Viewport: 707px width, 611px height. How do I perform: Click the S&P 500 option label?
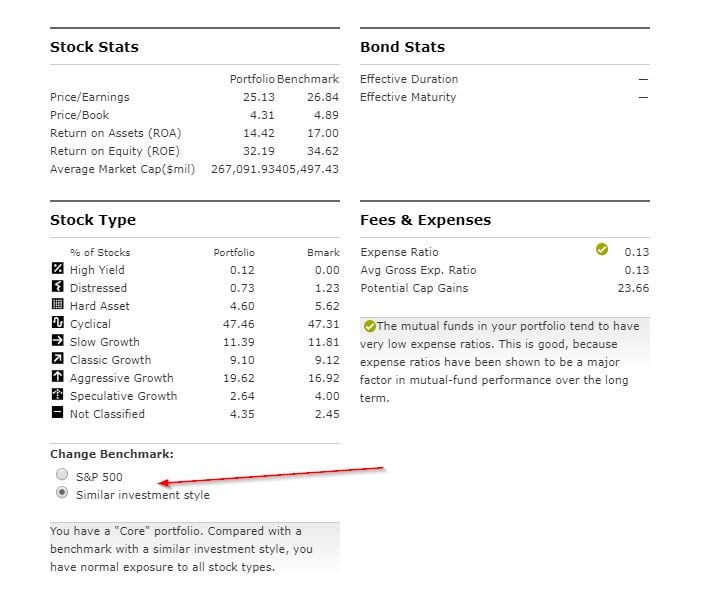(x=99, y=477)
